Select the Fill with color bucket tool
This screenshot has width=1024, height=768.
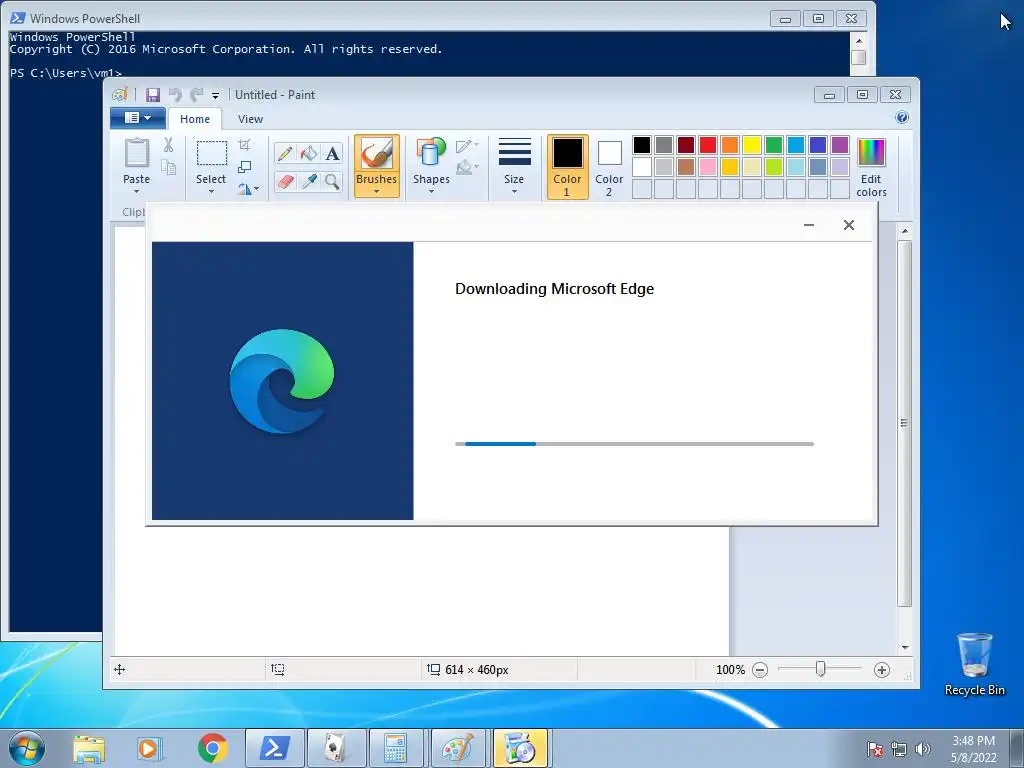[x=309, y=153]
